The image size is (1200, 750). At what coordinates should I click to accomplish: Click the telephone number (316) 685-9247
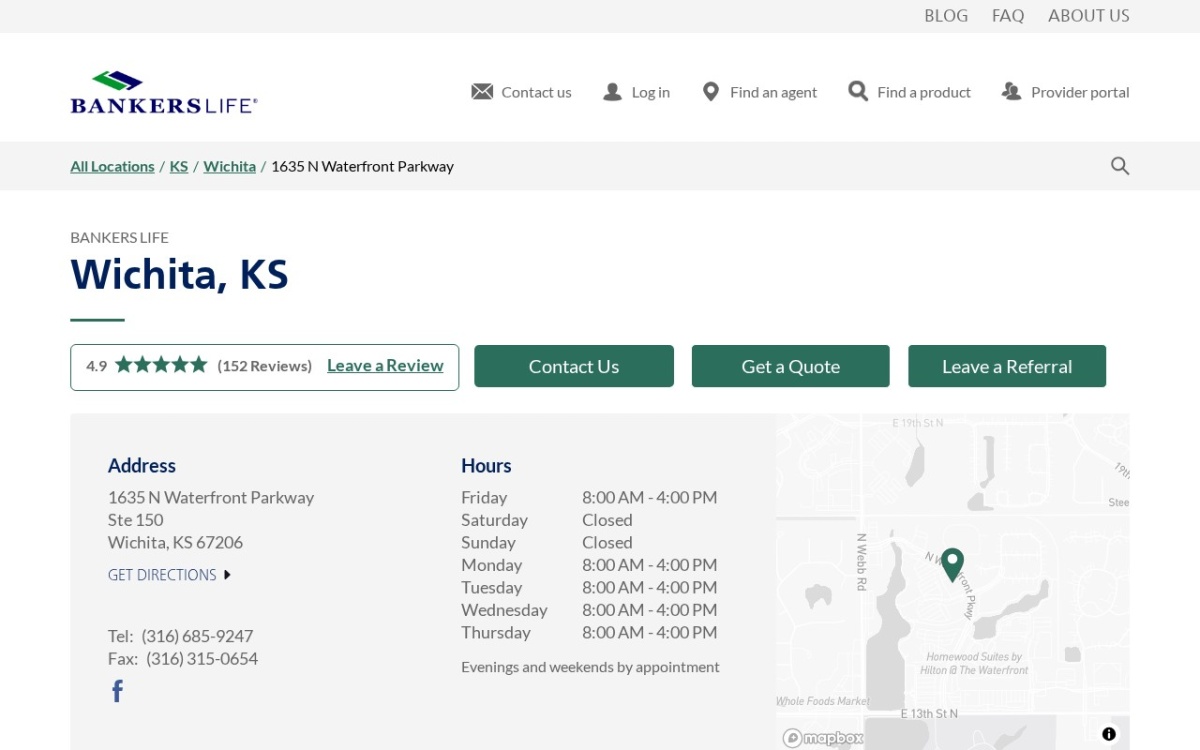(x=197, y=636)
